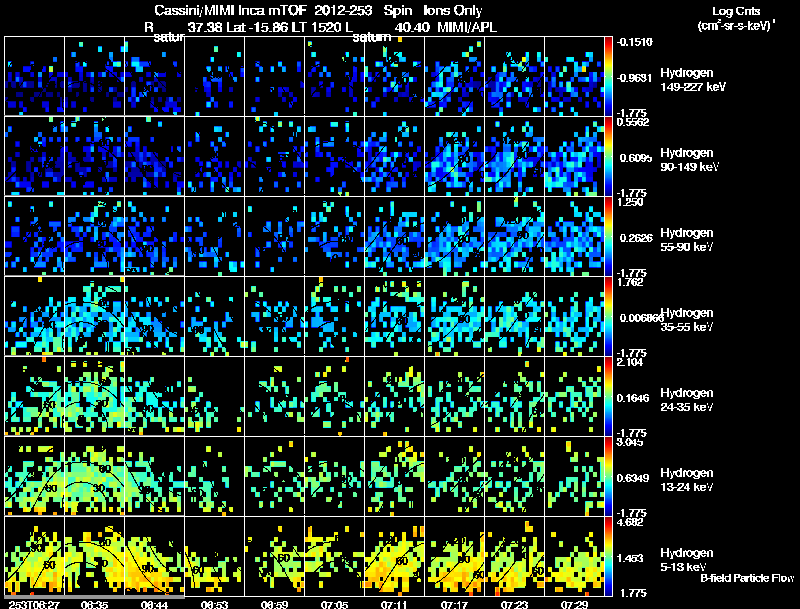Select the 24-35 keV panel at 06:53
The image size is (800, 609).
pos(214,396)
